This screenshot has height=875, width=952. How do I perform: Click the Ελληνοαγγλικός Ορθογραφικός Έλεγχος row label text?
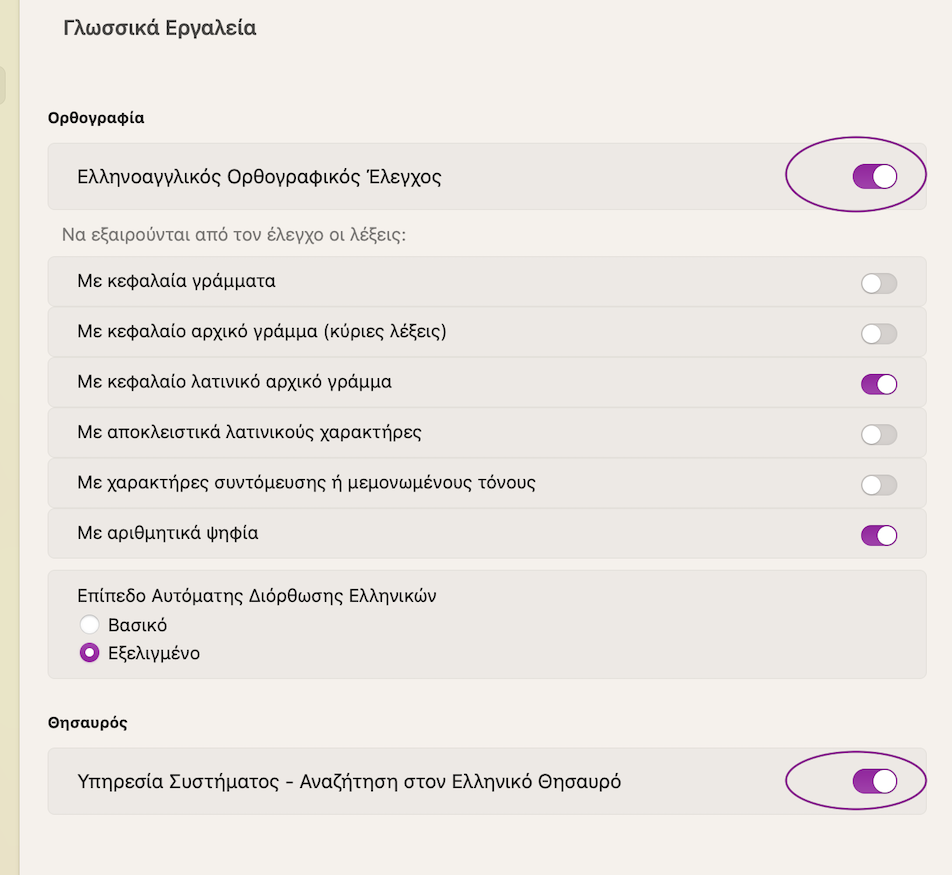[259, 177]
